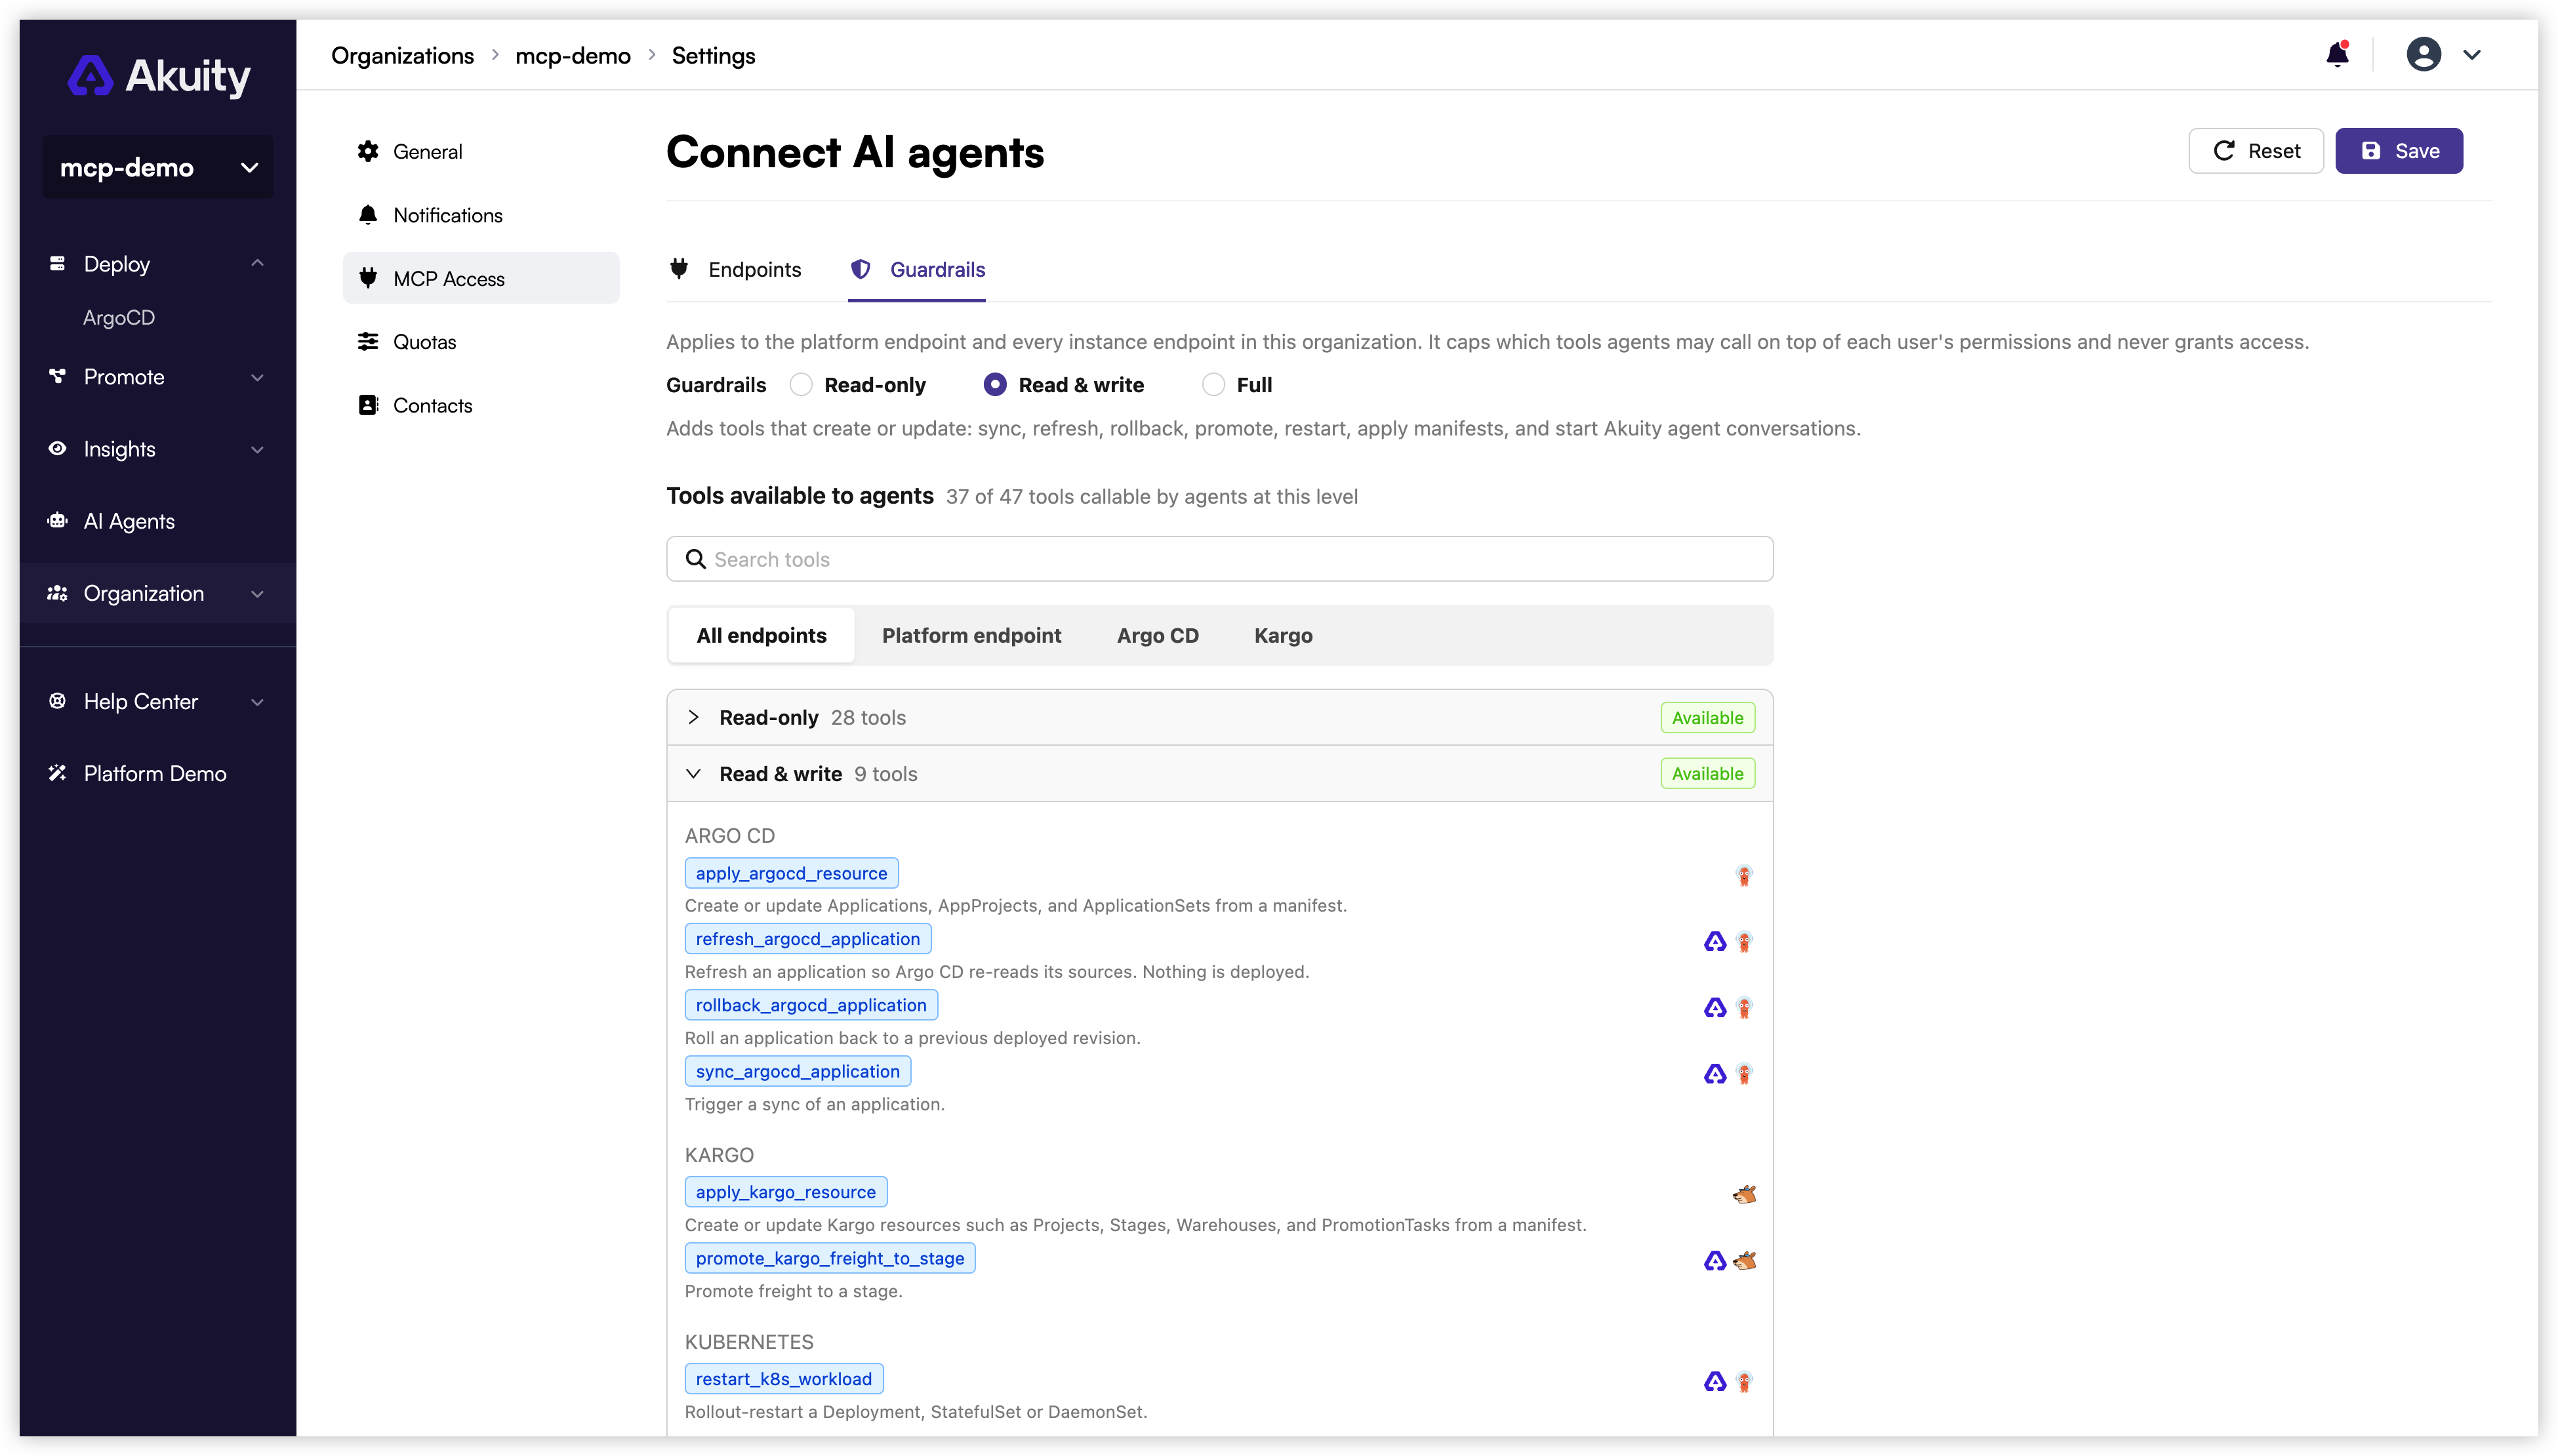Open the mcp-demo organization dropdown

tap(158, 167)
